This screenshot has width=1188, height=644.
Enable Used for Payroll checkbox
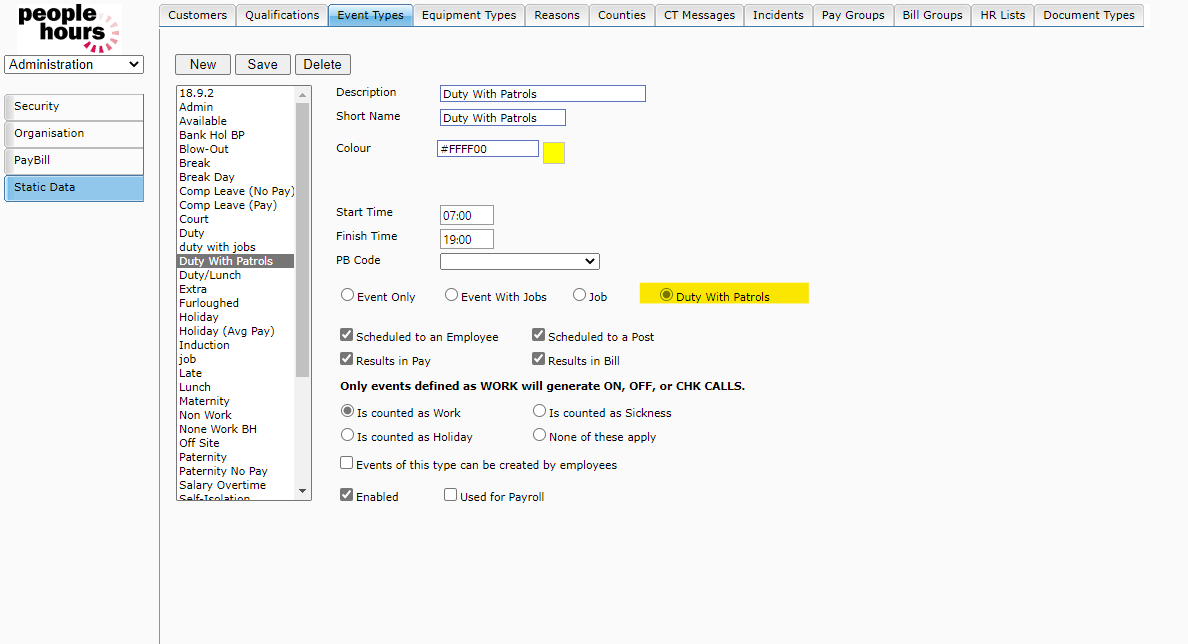pos(451,496)
